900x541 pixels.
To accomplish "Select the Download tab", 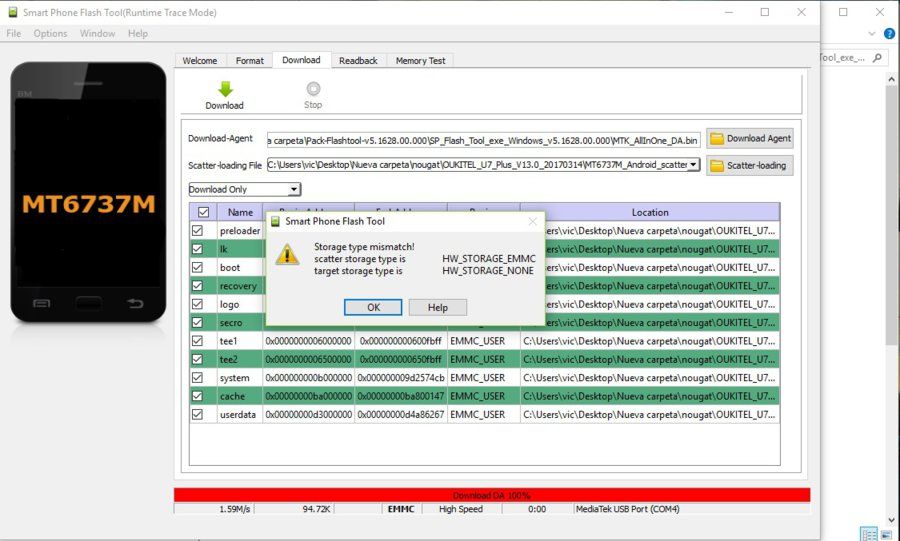I will pyautogui.click(x=301, y=60).
